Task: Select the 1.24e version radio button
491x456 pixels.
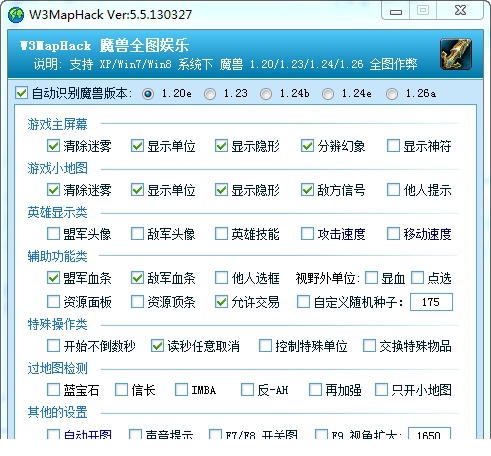Action: click(x=328, y=94)
